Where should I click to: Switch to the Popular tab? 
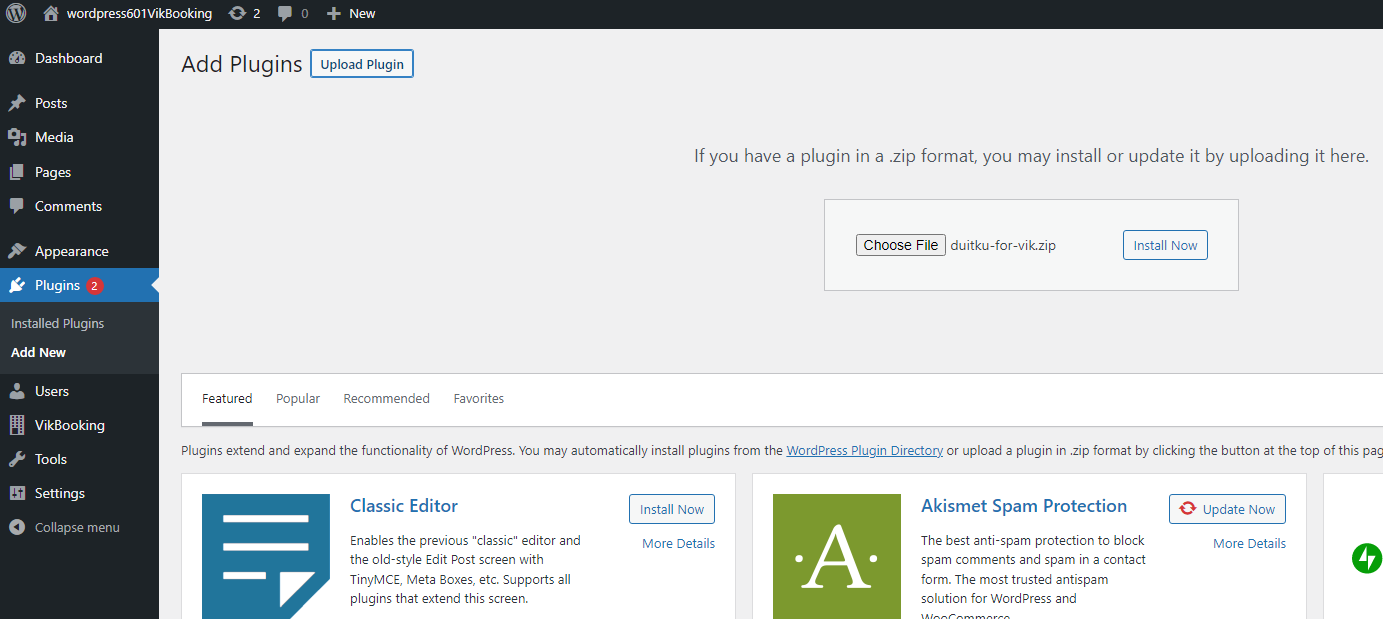298,398
